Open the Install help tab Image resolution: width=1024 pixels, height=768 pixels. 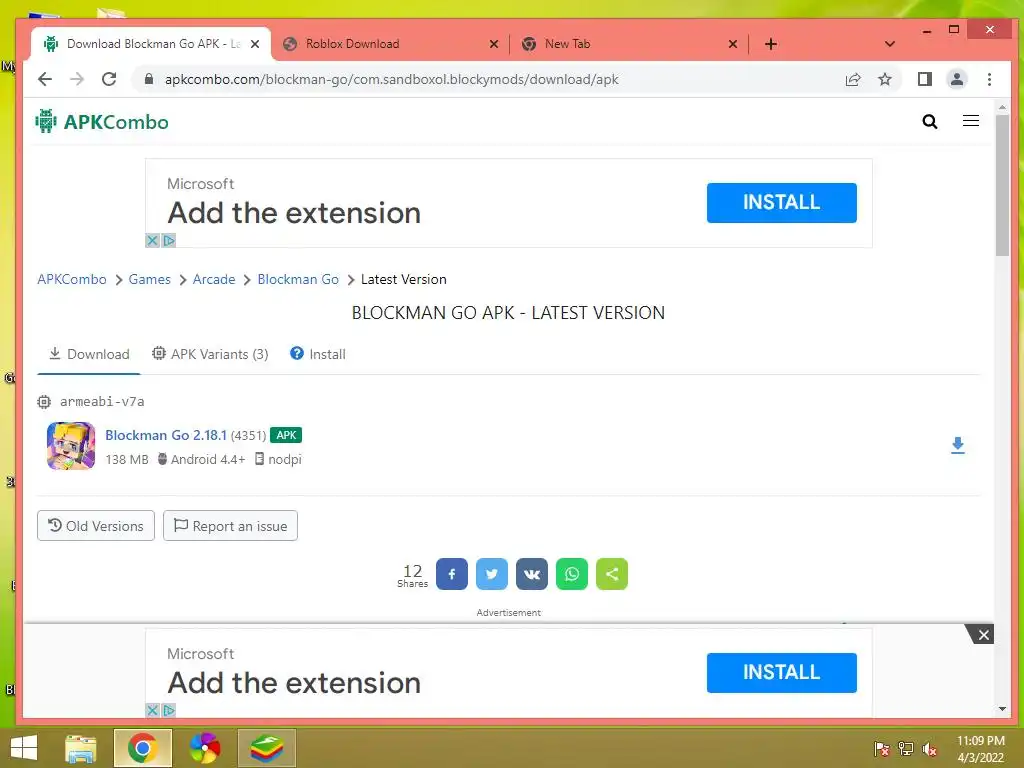tap(318, 354)
